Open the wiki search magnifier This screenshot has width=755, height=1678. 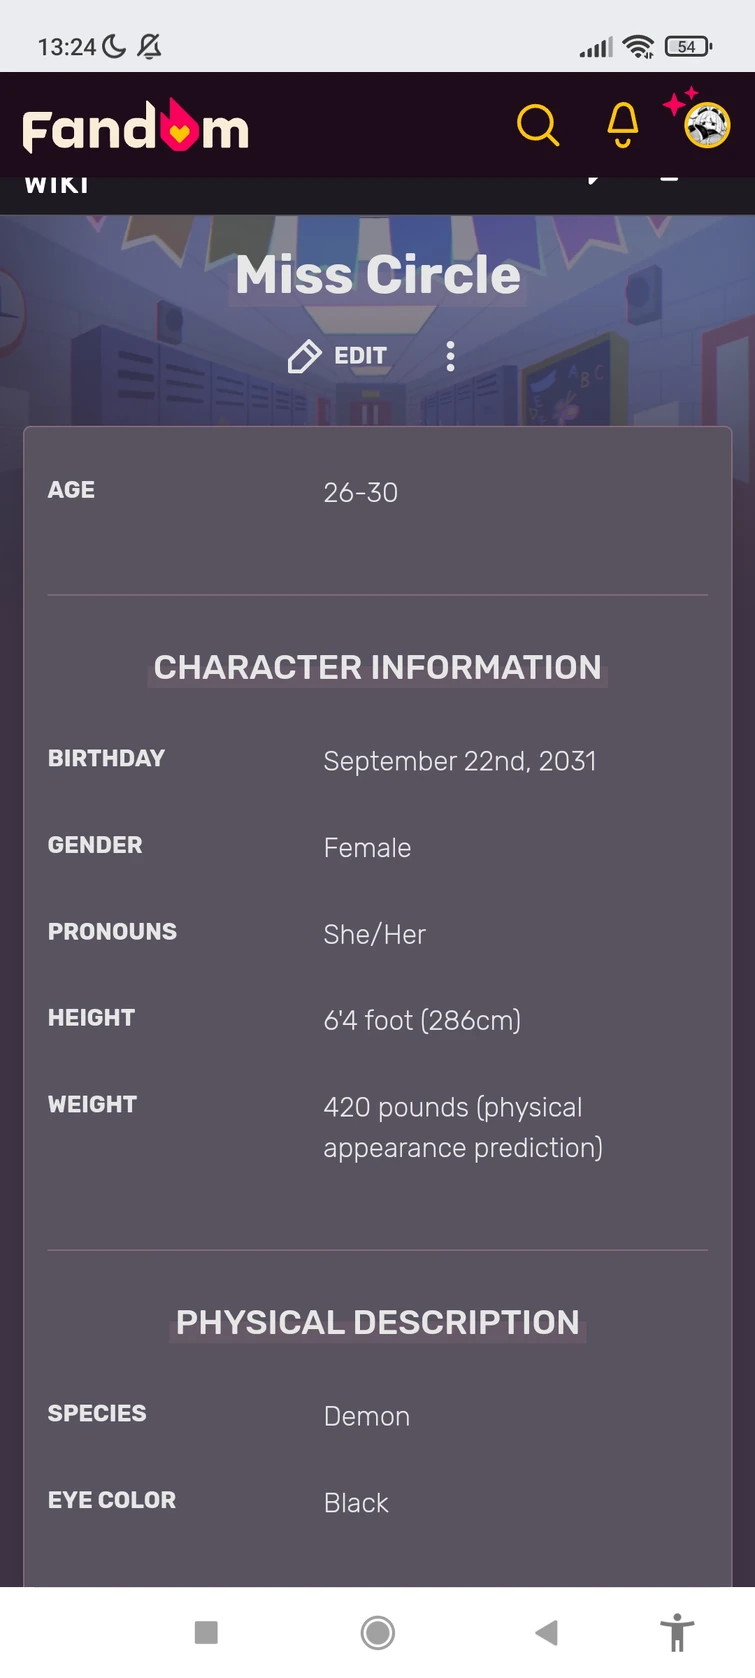pos(538,125)
